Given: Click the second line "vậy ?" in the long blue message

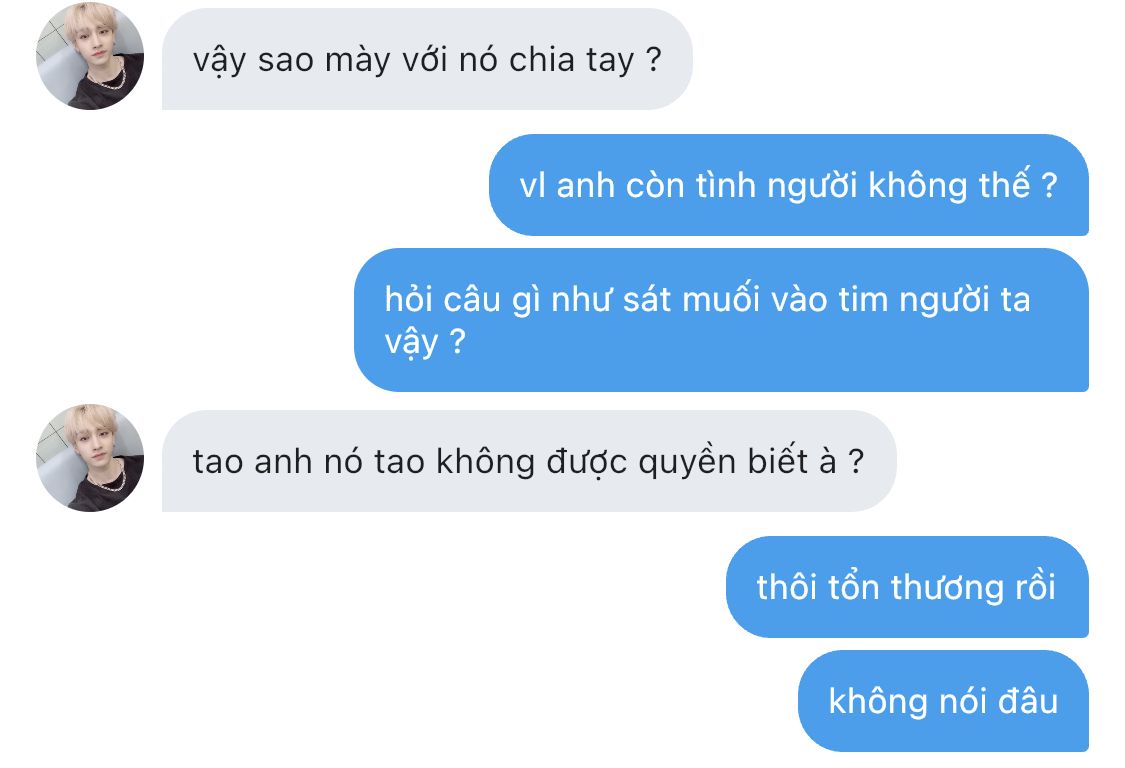Looking at the screenshot, I should (x=425, y=342).
